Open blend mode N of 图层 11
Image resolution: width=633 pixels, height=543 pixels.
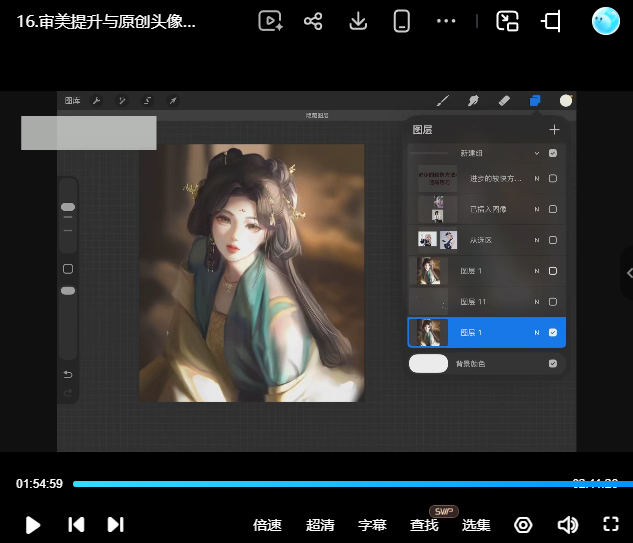tap(537, 302)
